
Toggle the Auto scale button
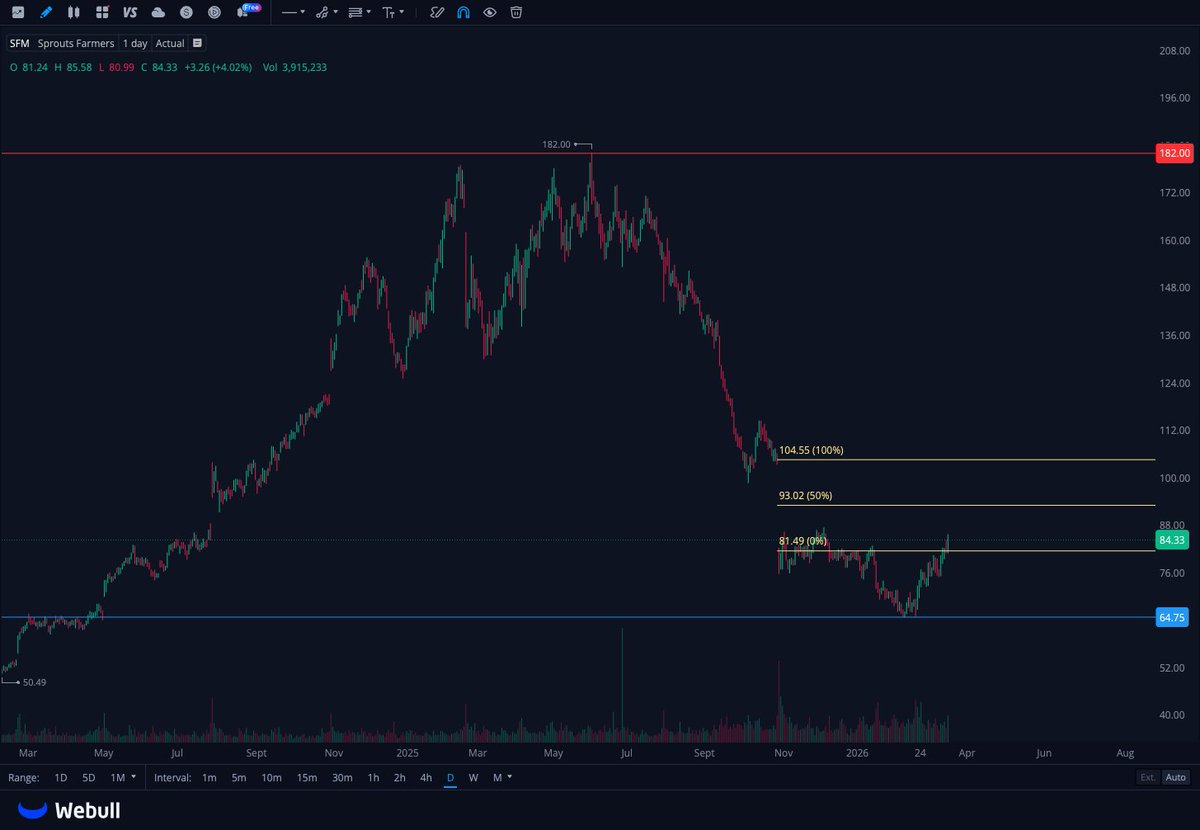coord(1176,777)
